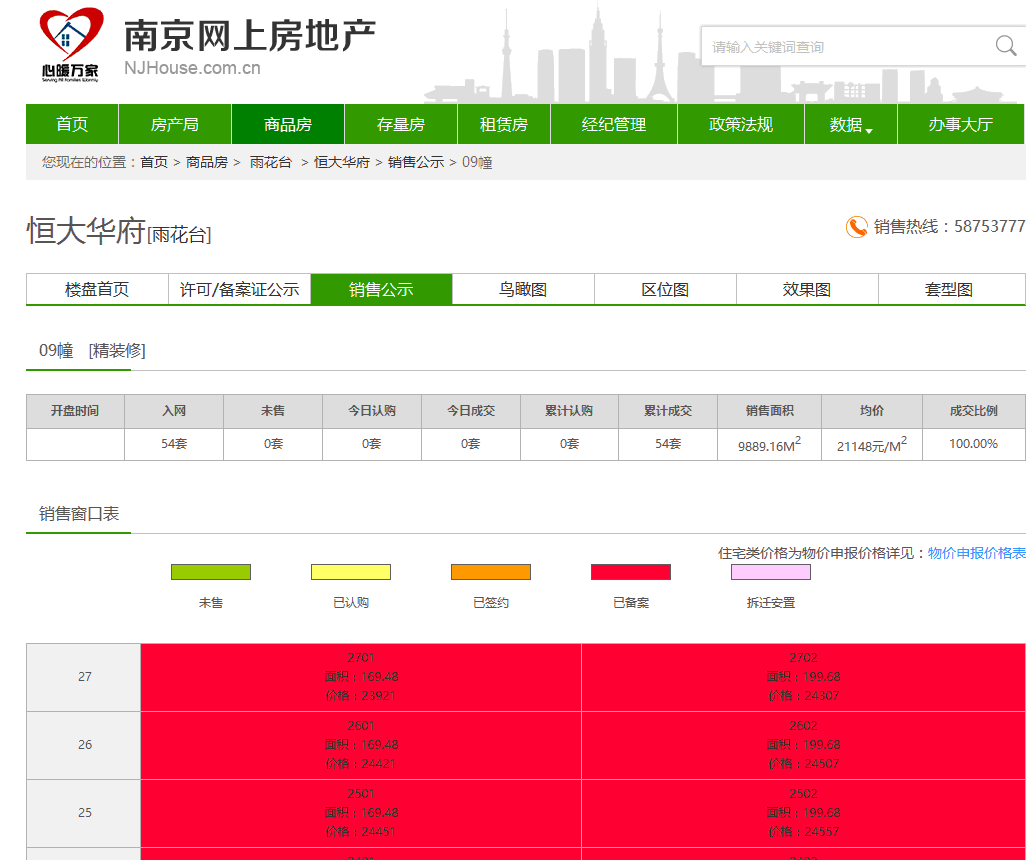Click the floor 26 row label
Screen dimensions: 1027x860
coord(84,745)
